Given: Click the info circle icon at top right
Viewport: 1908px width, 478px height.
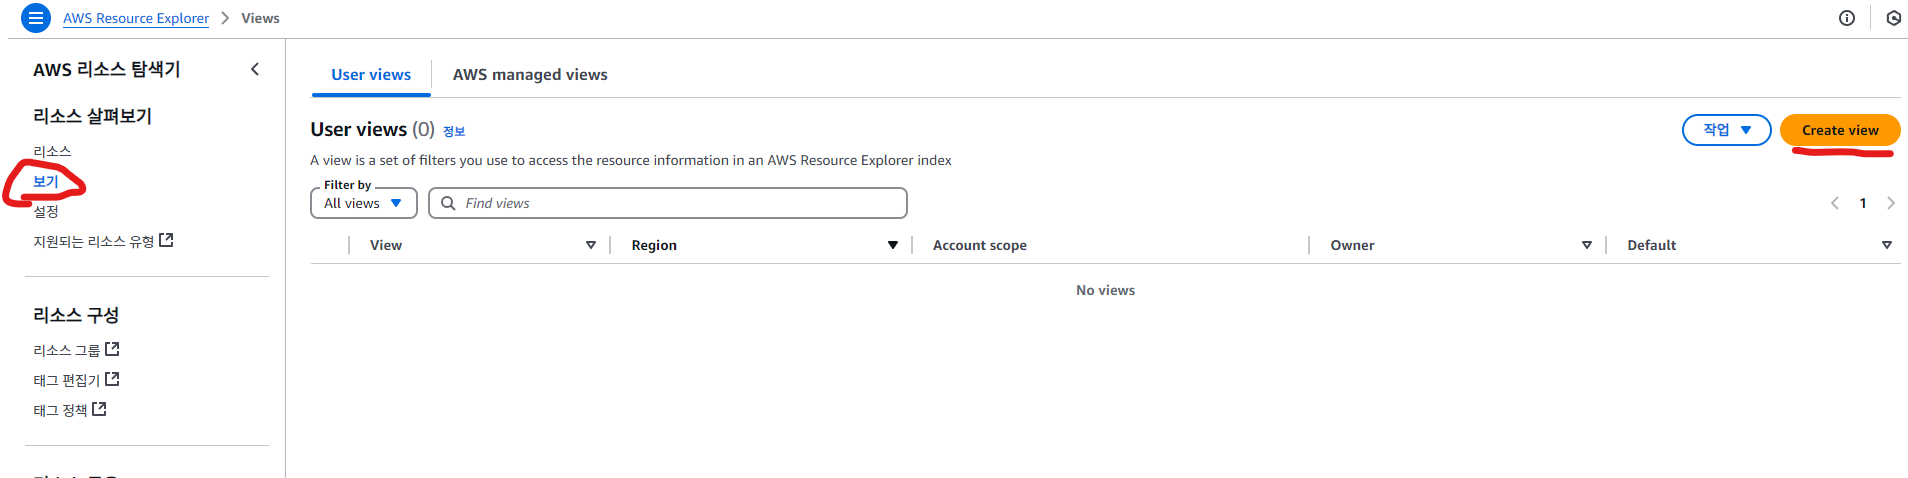Looking at the screenshot, I should [1847, 18].
